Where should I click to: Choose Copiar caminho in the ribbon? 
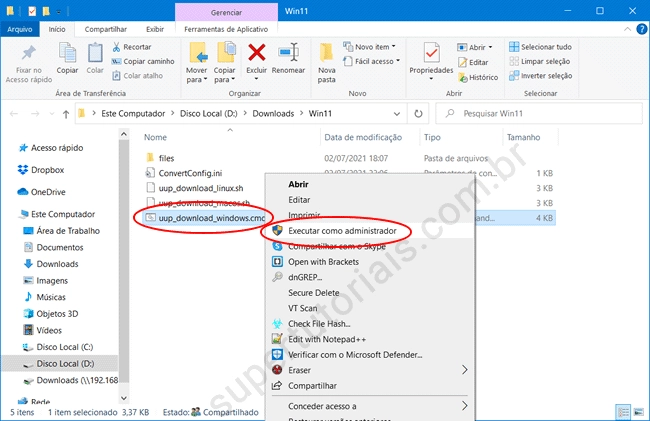[143, 61]
